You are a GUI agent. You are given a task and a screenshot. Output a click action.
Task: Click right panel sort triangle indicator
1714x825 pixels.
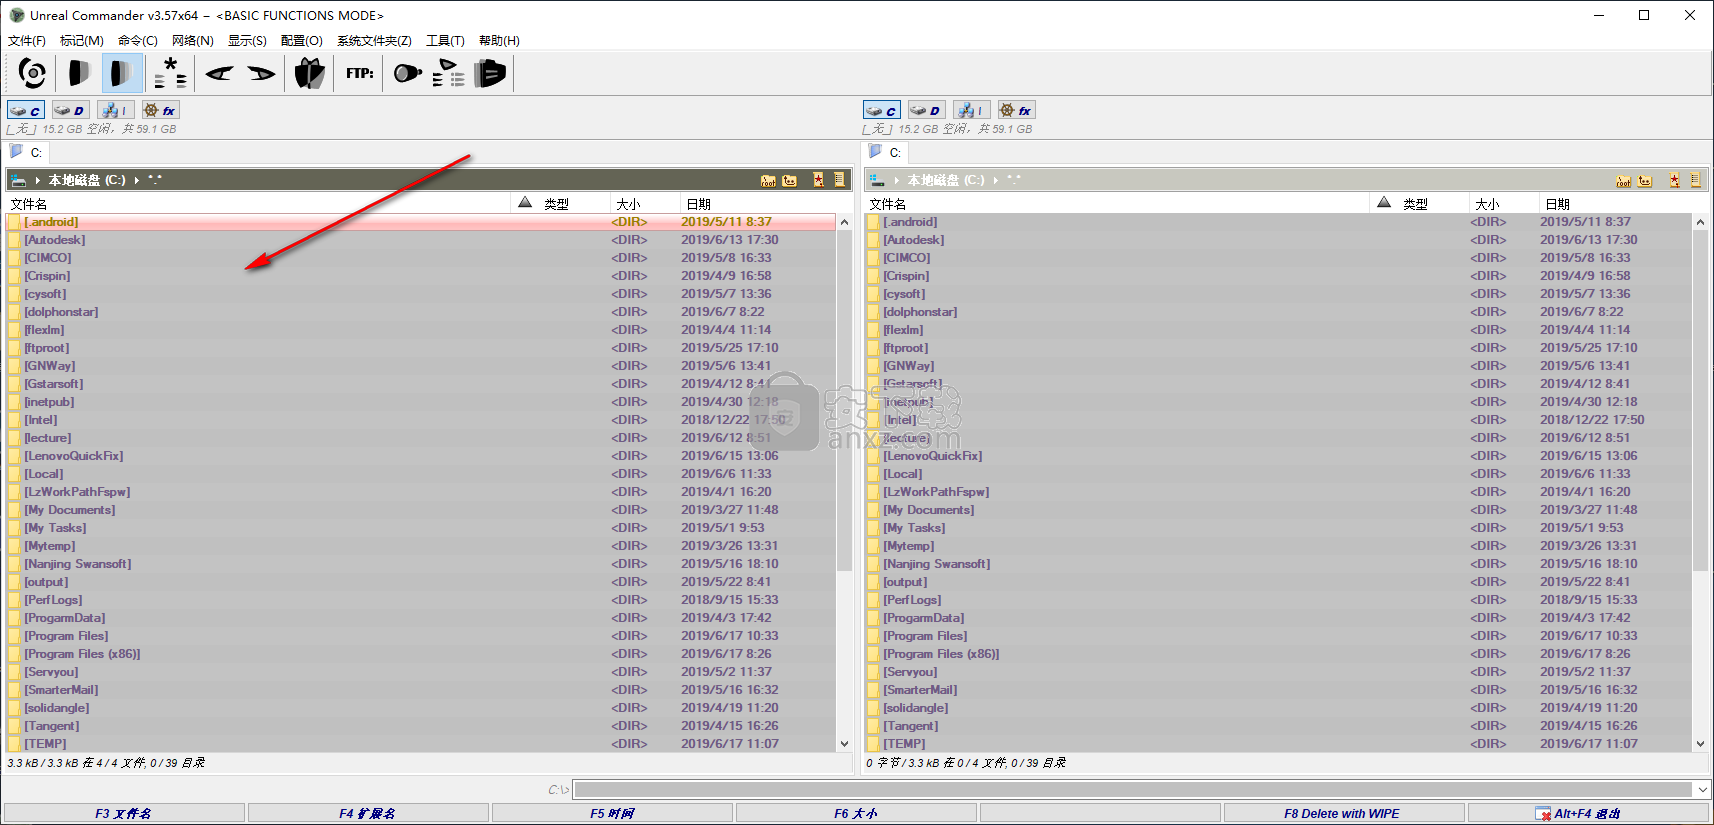coord(1384,203)
